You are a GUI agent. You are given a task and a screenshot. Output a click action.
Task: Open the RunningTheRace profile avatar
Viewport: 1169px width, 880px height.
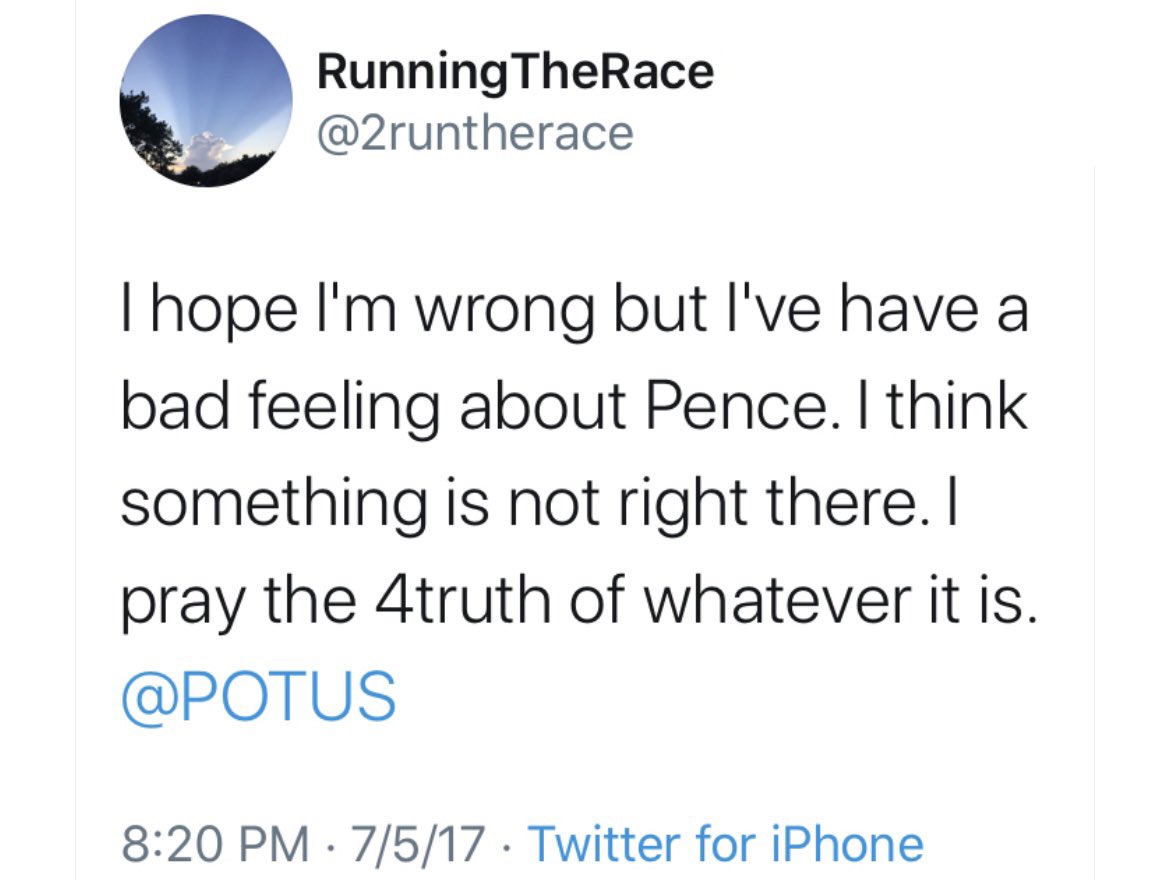(205, 100)
